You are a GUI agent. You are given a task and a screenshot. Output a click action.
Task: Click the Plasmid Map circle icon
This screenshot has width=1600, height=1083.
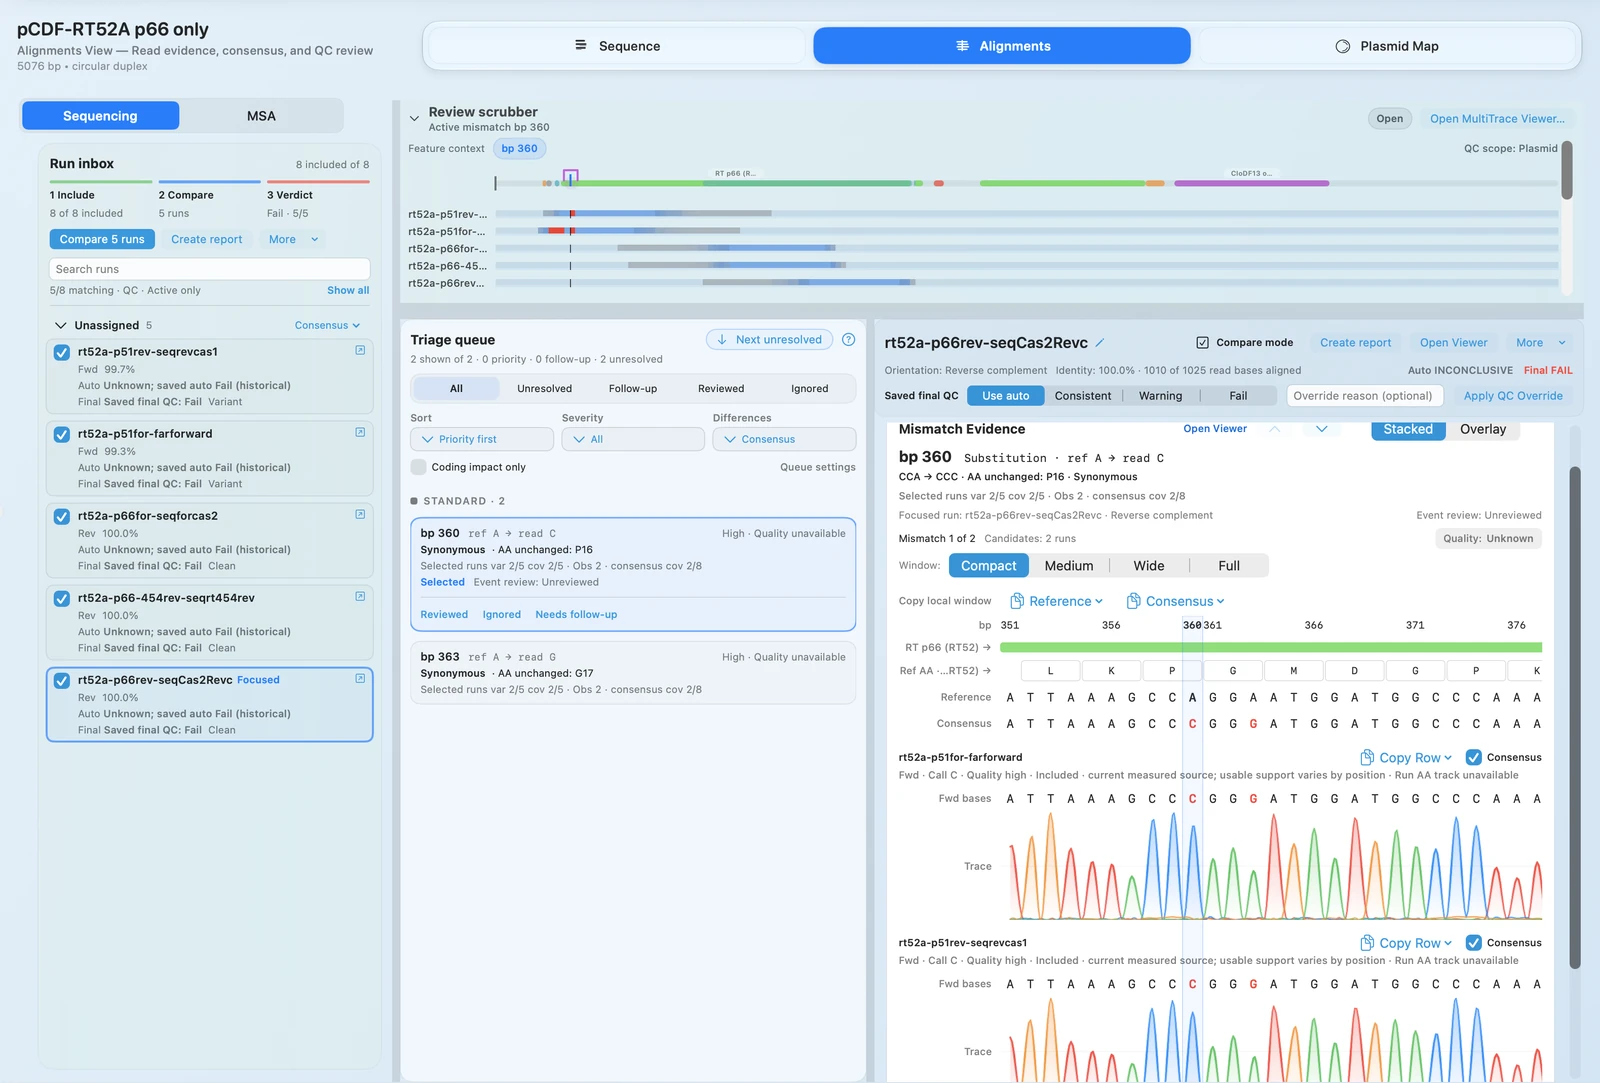[1343, 46]
